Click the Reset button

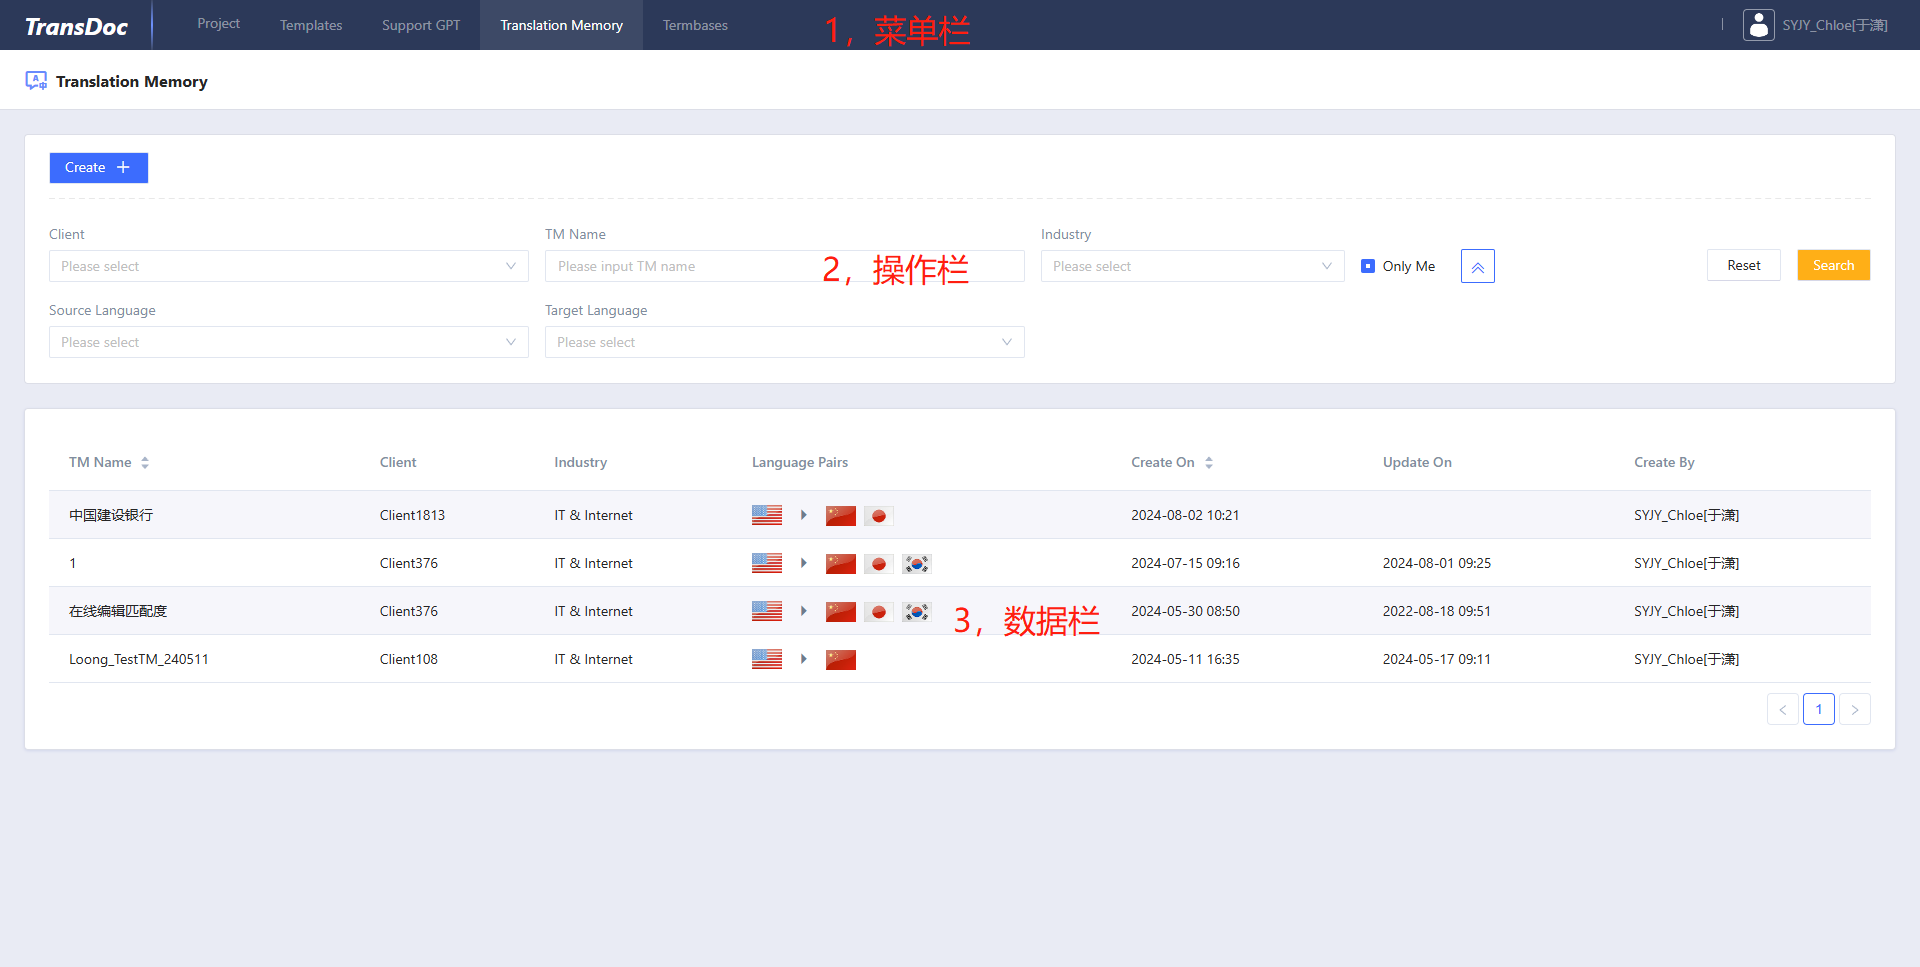click(1744, 265)
